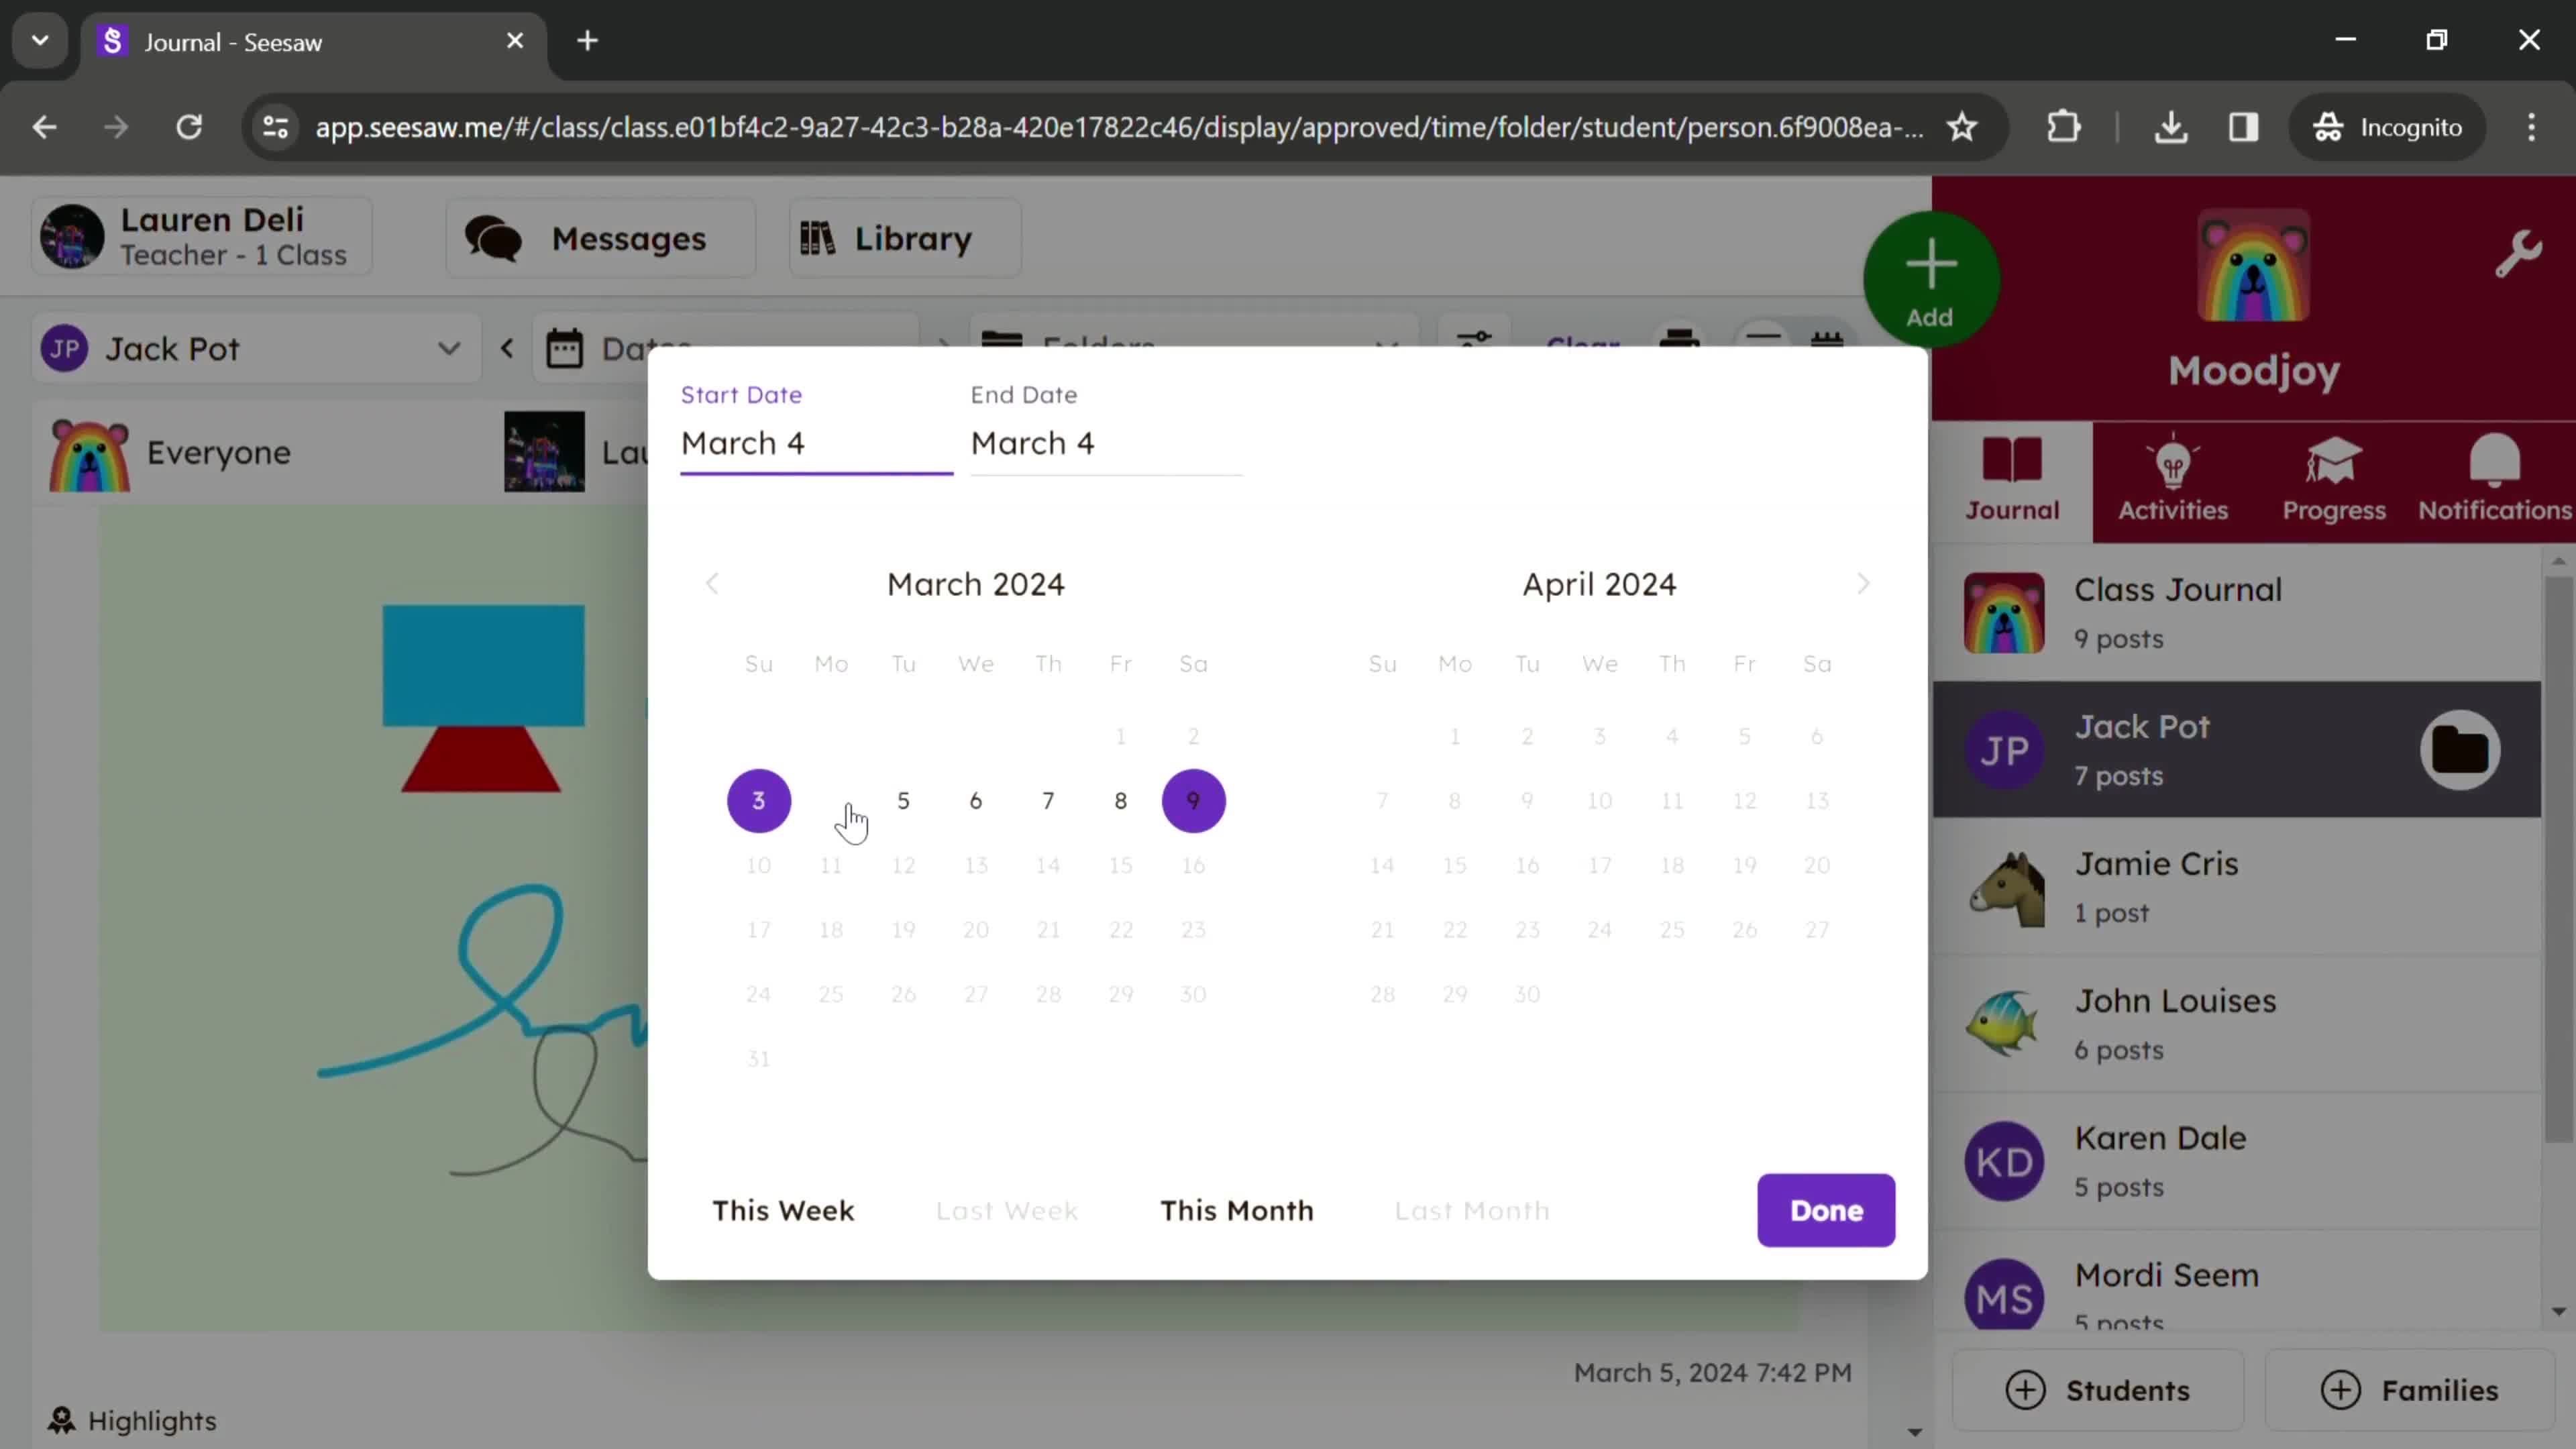Click the Dates calendar icon
The height and width of the screenshot is (1449, 2576).
pos(564,349)
